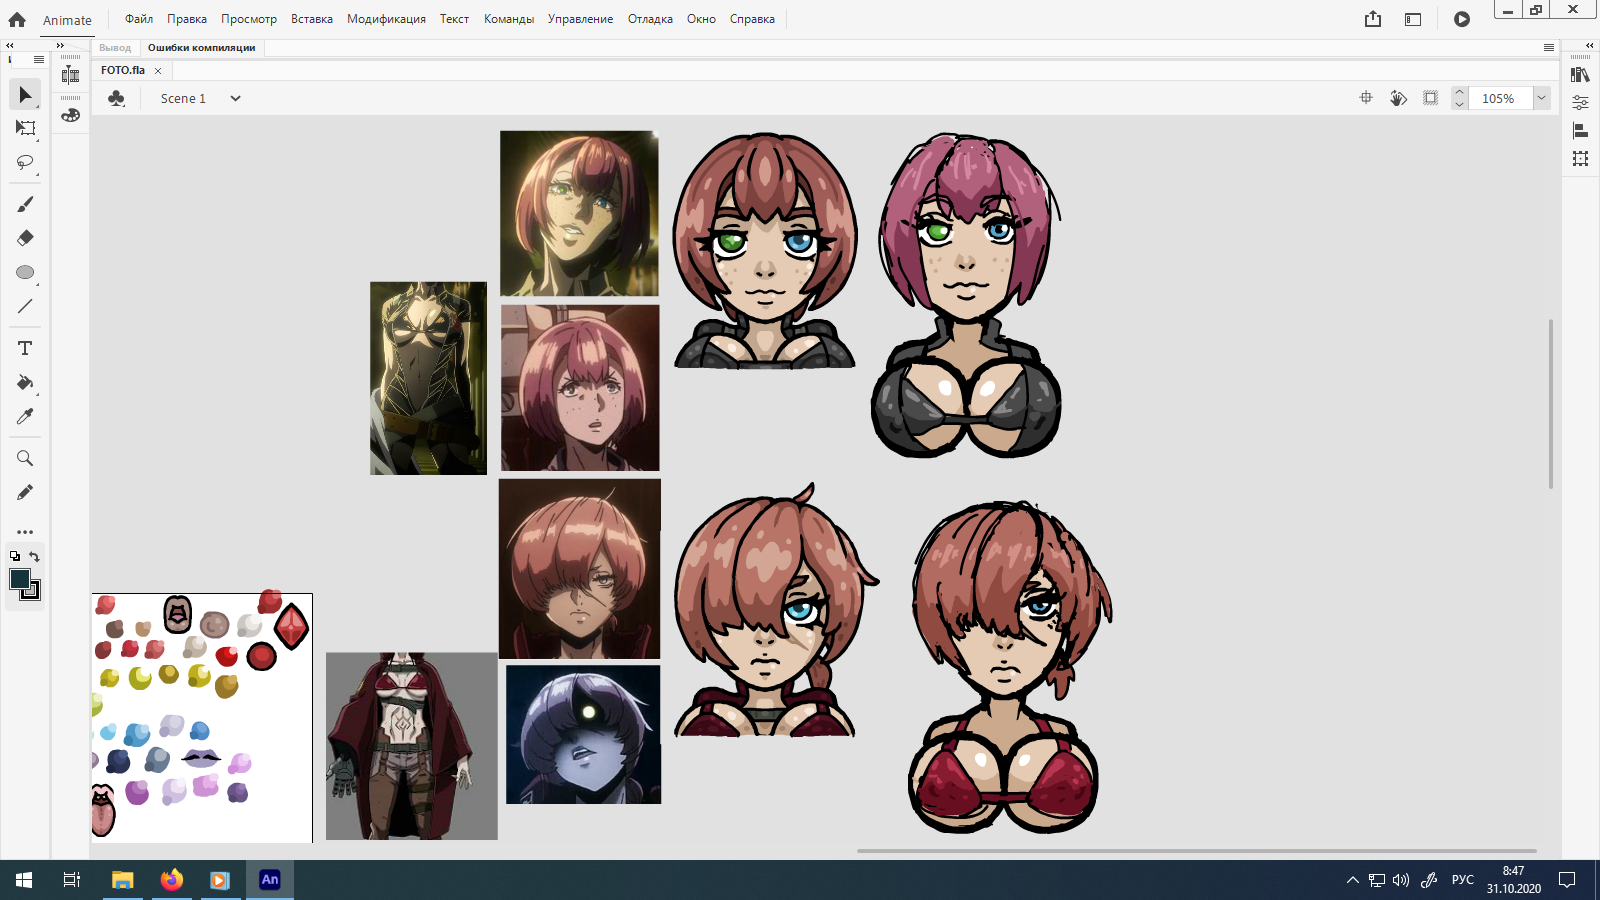Open the Файл menu
Screen dimensions: 1600x900
point(139,19)
